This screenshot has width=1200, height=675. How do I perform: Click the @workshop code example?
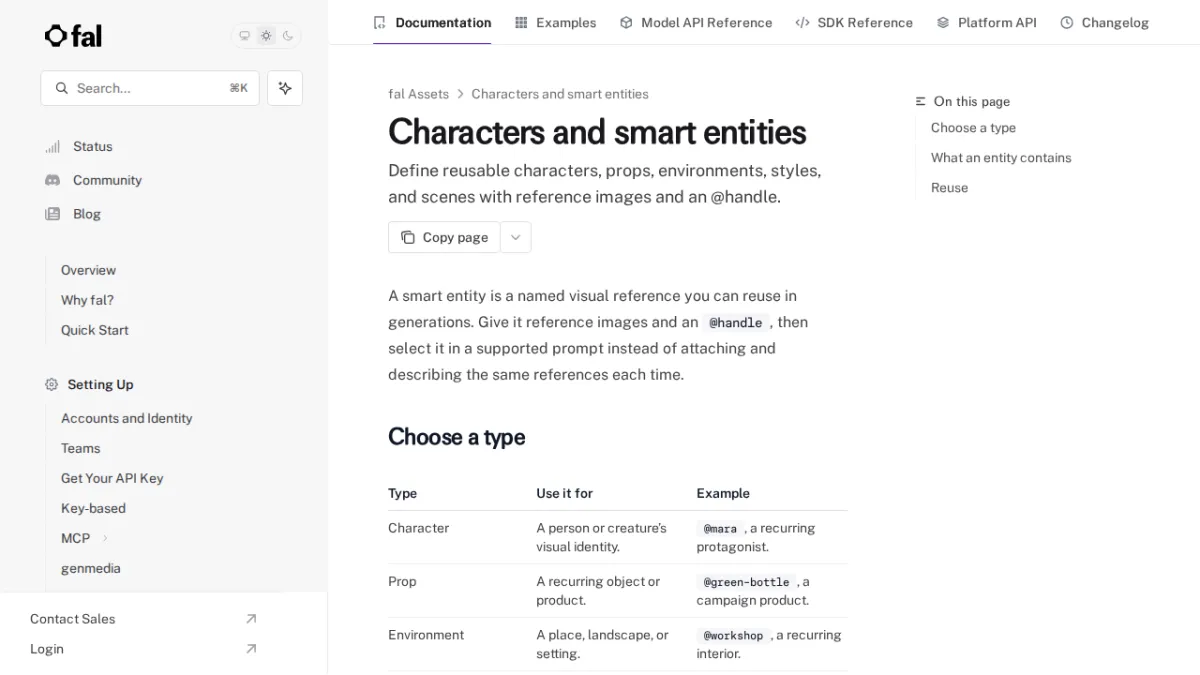pyautogui.click(x=733, y=636)
